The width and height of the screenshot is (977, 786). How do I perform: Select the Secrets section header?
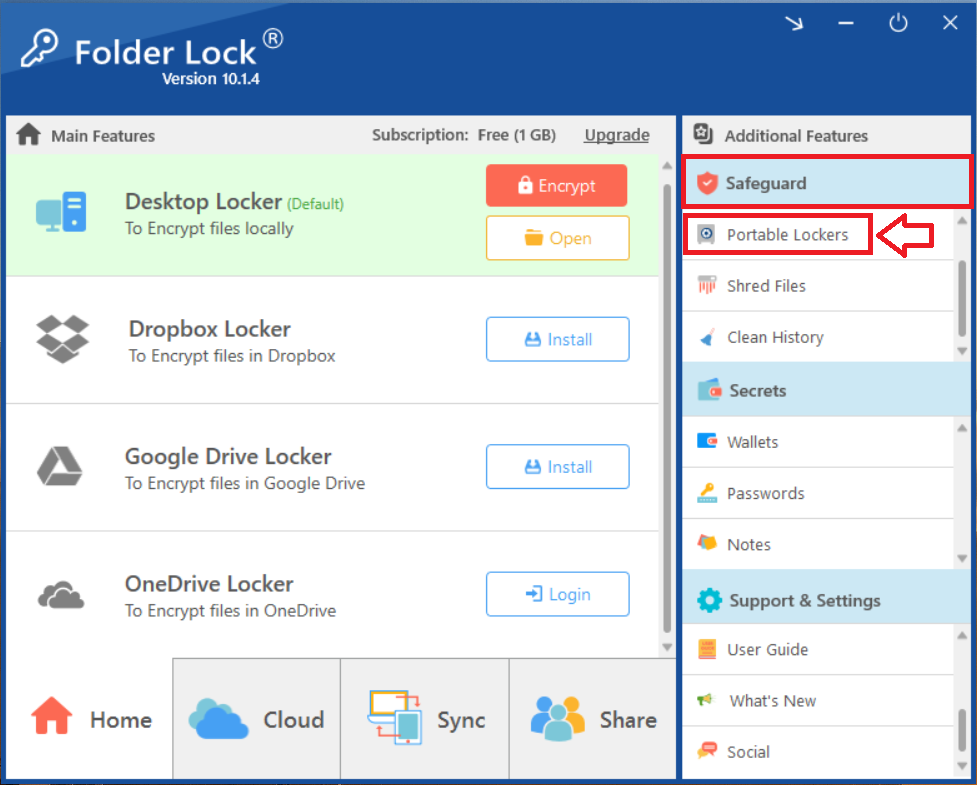click(x=827, y=390)
